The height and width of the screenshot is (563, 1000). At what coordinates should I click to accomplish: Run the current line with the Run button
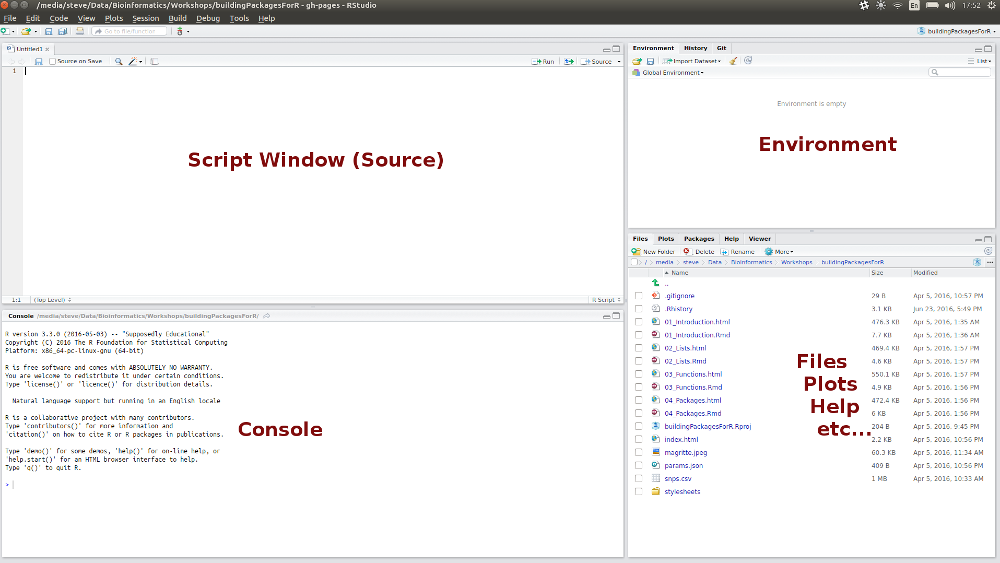click(x=543, y=62)
